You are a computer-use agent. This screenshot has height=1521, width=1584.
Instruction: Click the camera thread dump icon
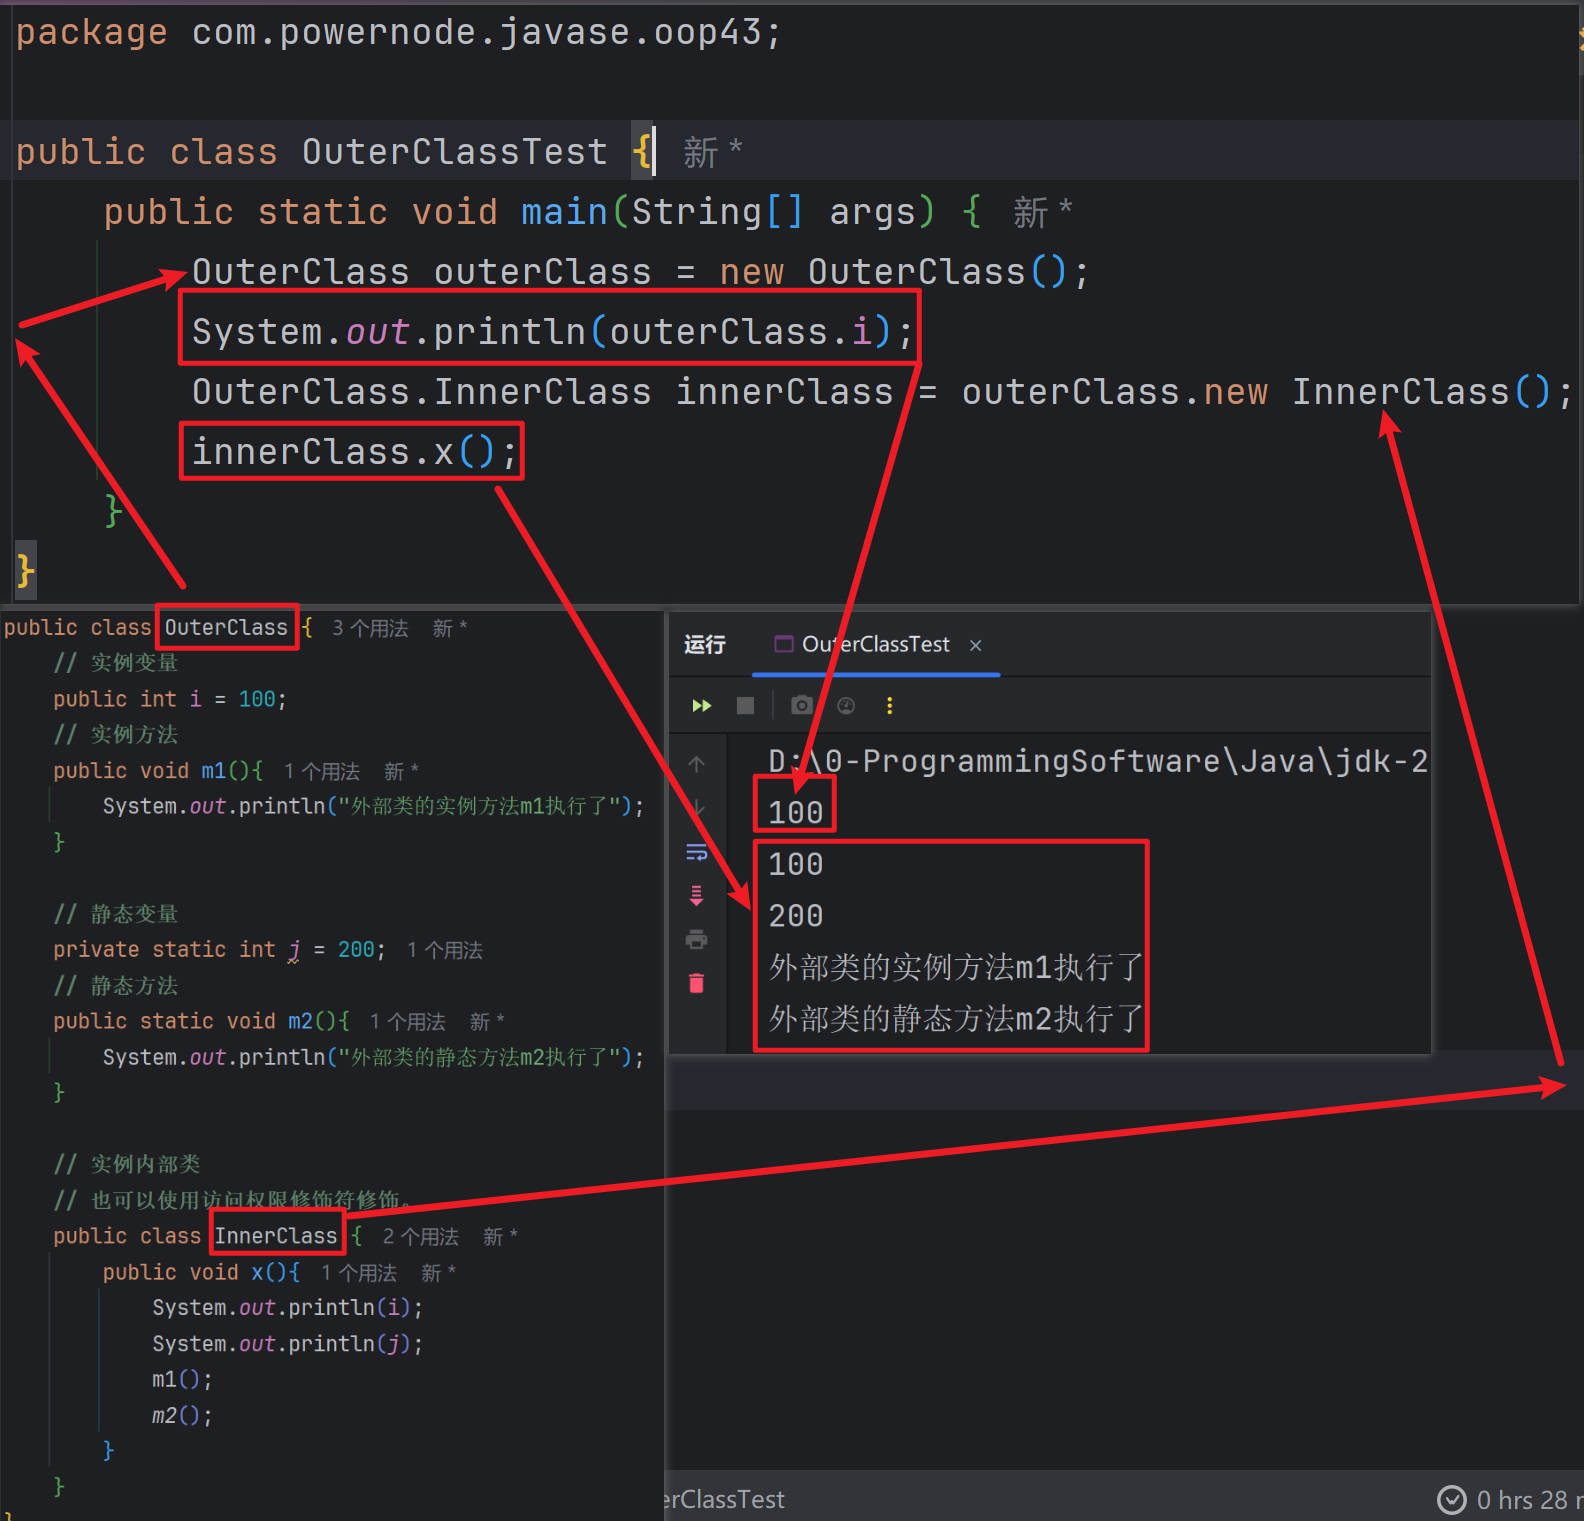pyautogui.click(x=801, y=706)
